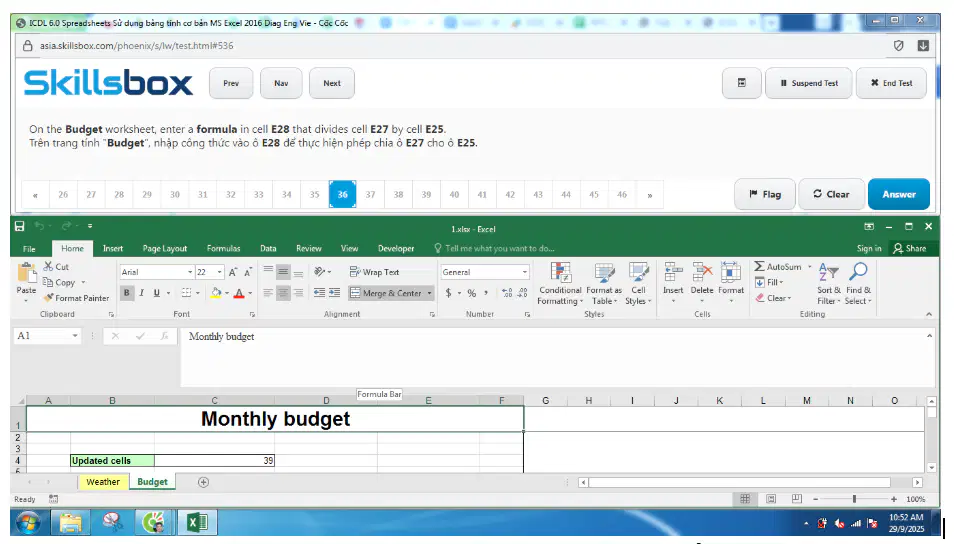Open the Excel icon on Windows taskbar

197,522
